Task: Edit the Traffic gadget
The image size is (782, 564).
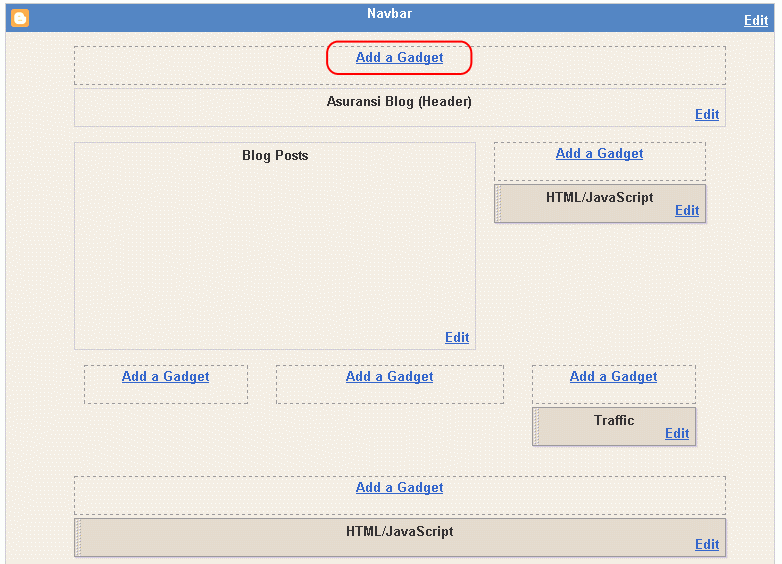Action: click(677, 433)
